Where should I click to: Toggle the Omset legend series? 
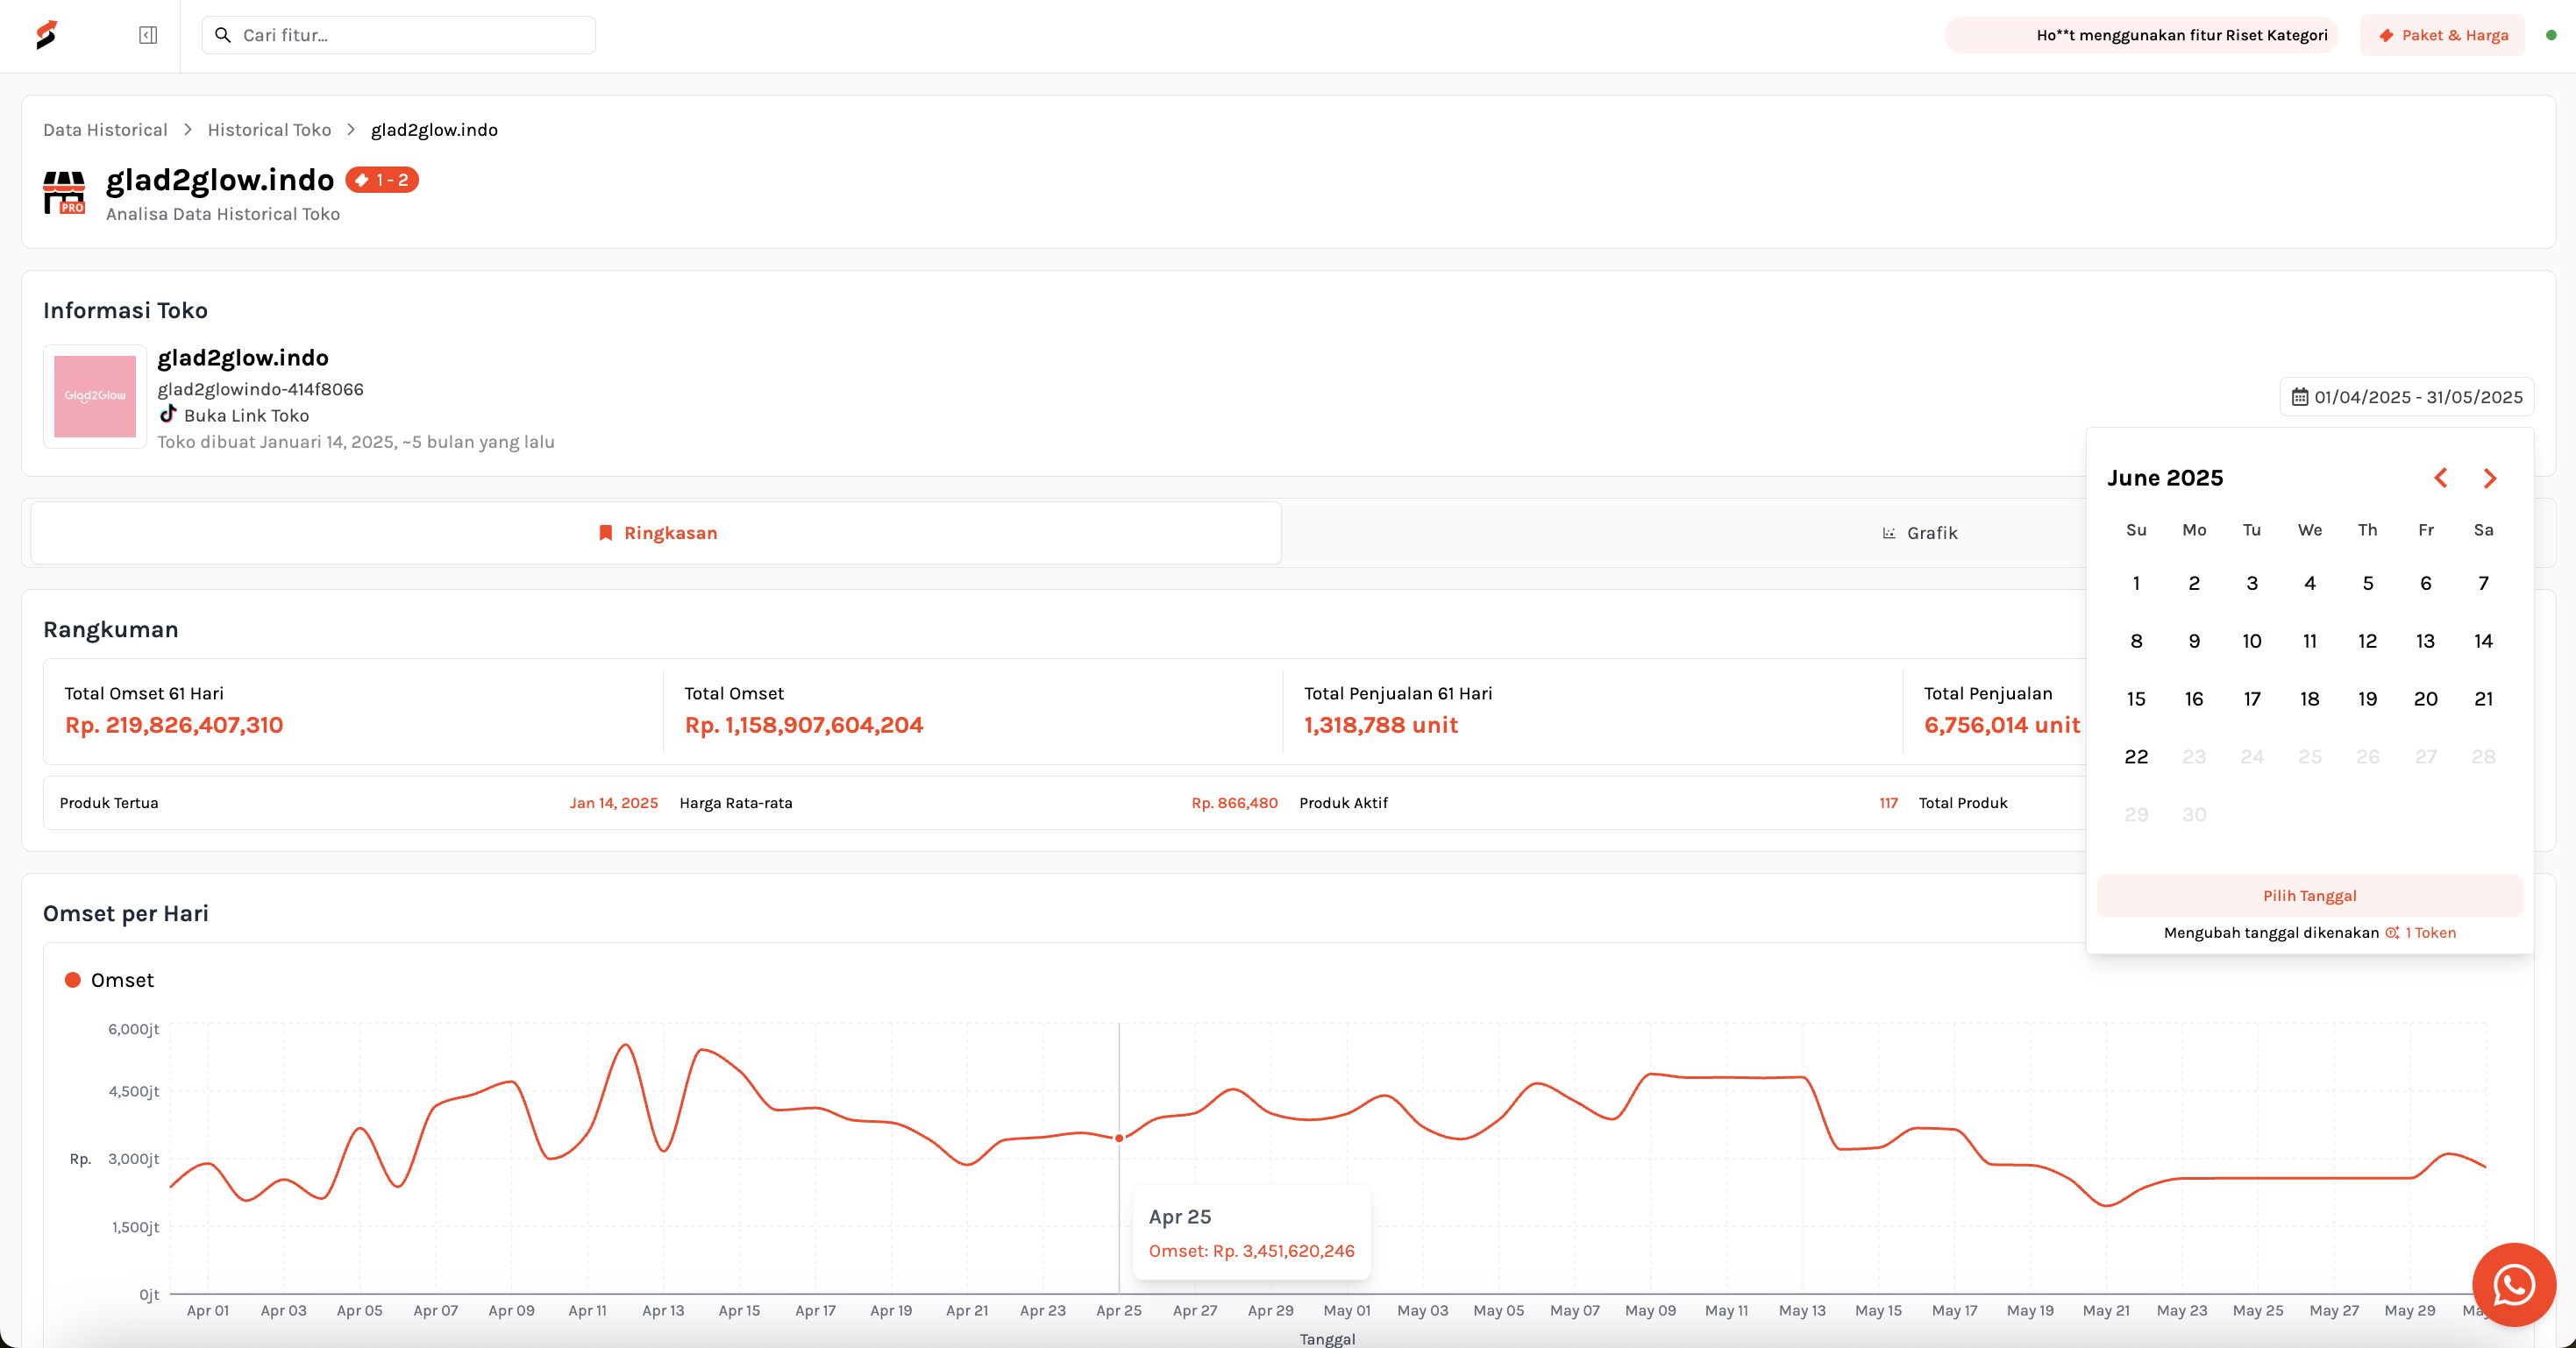pyautogui.click(x=109, y=980)
